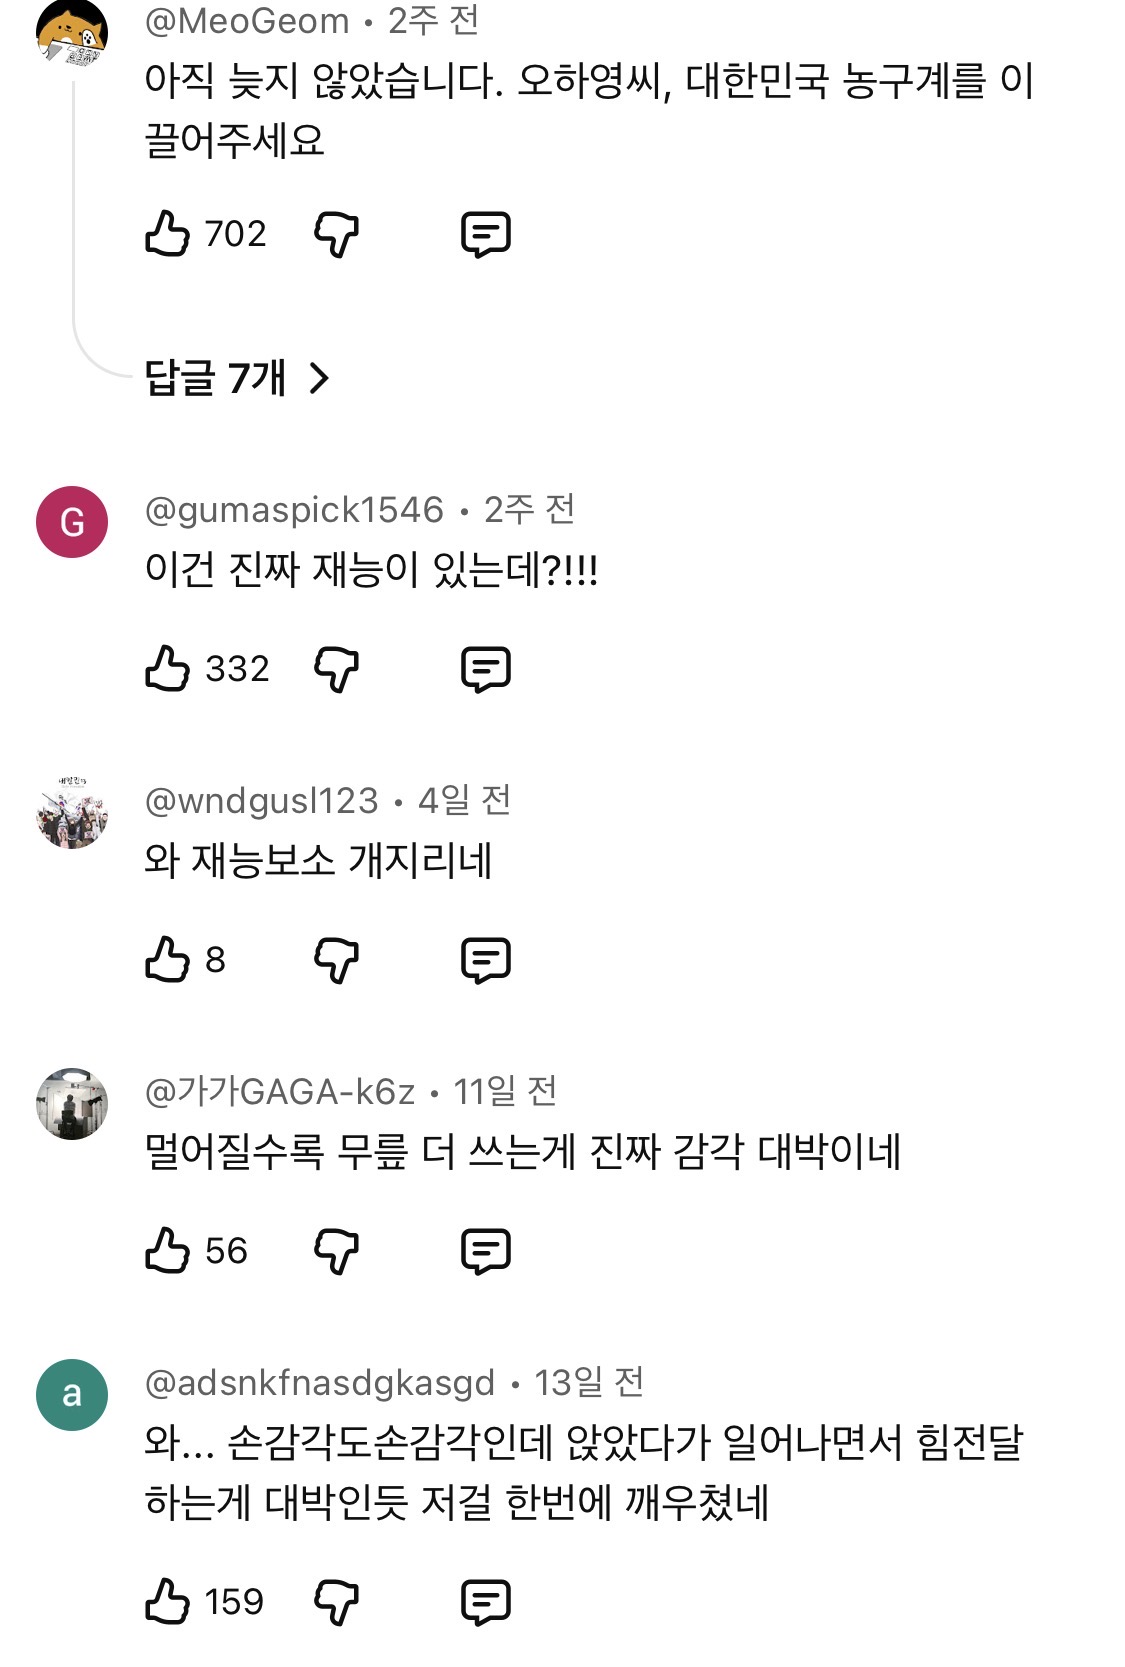Like the @MeoGeom comment
Viewport: 1125px width, 1667px height.
[x=167, y=234]
